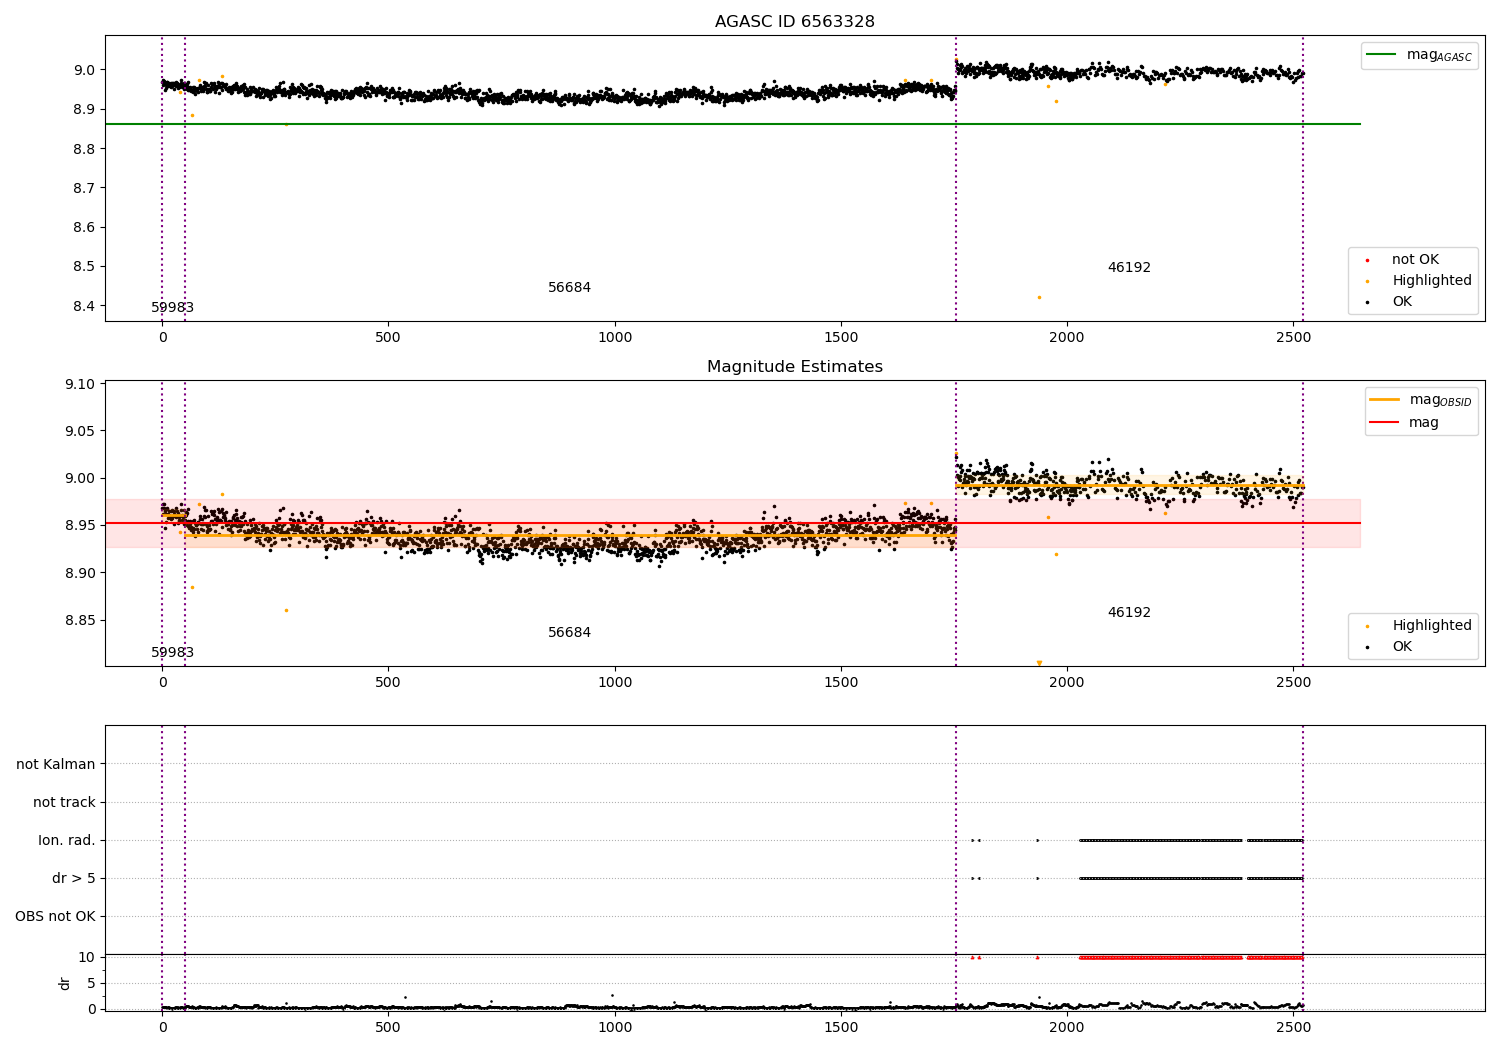Click 59983 in the Magnitude Estimates plot
1500x1050 pixels.
[172, 653]
